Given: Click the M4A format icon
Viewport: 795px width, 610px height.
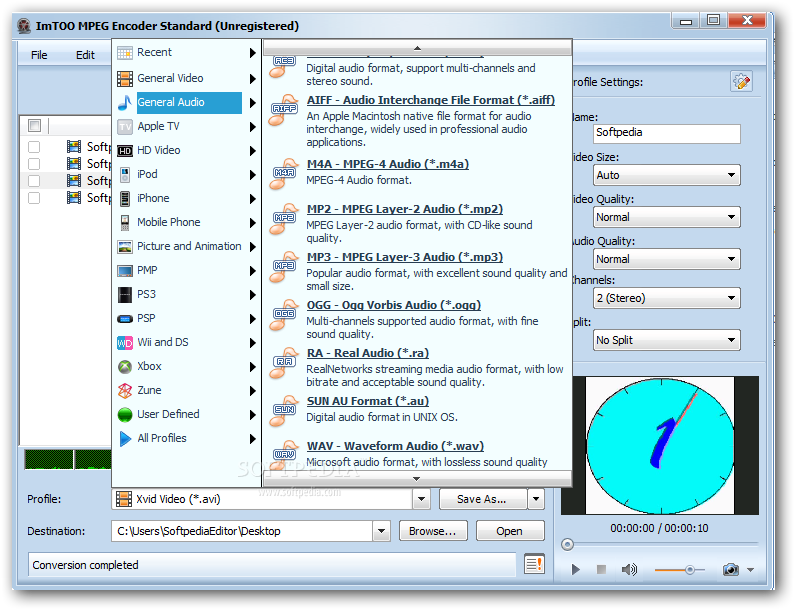Looking at the screenshot, I should [x=284, y=174].
